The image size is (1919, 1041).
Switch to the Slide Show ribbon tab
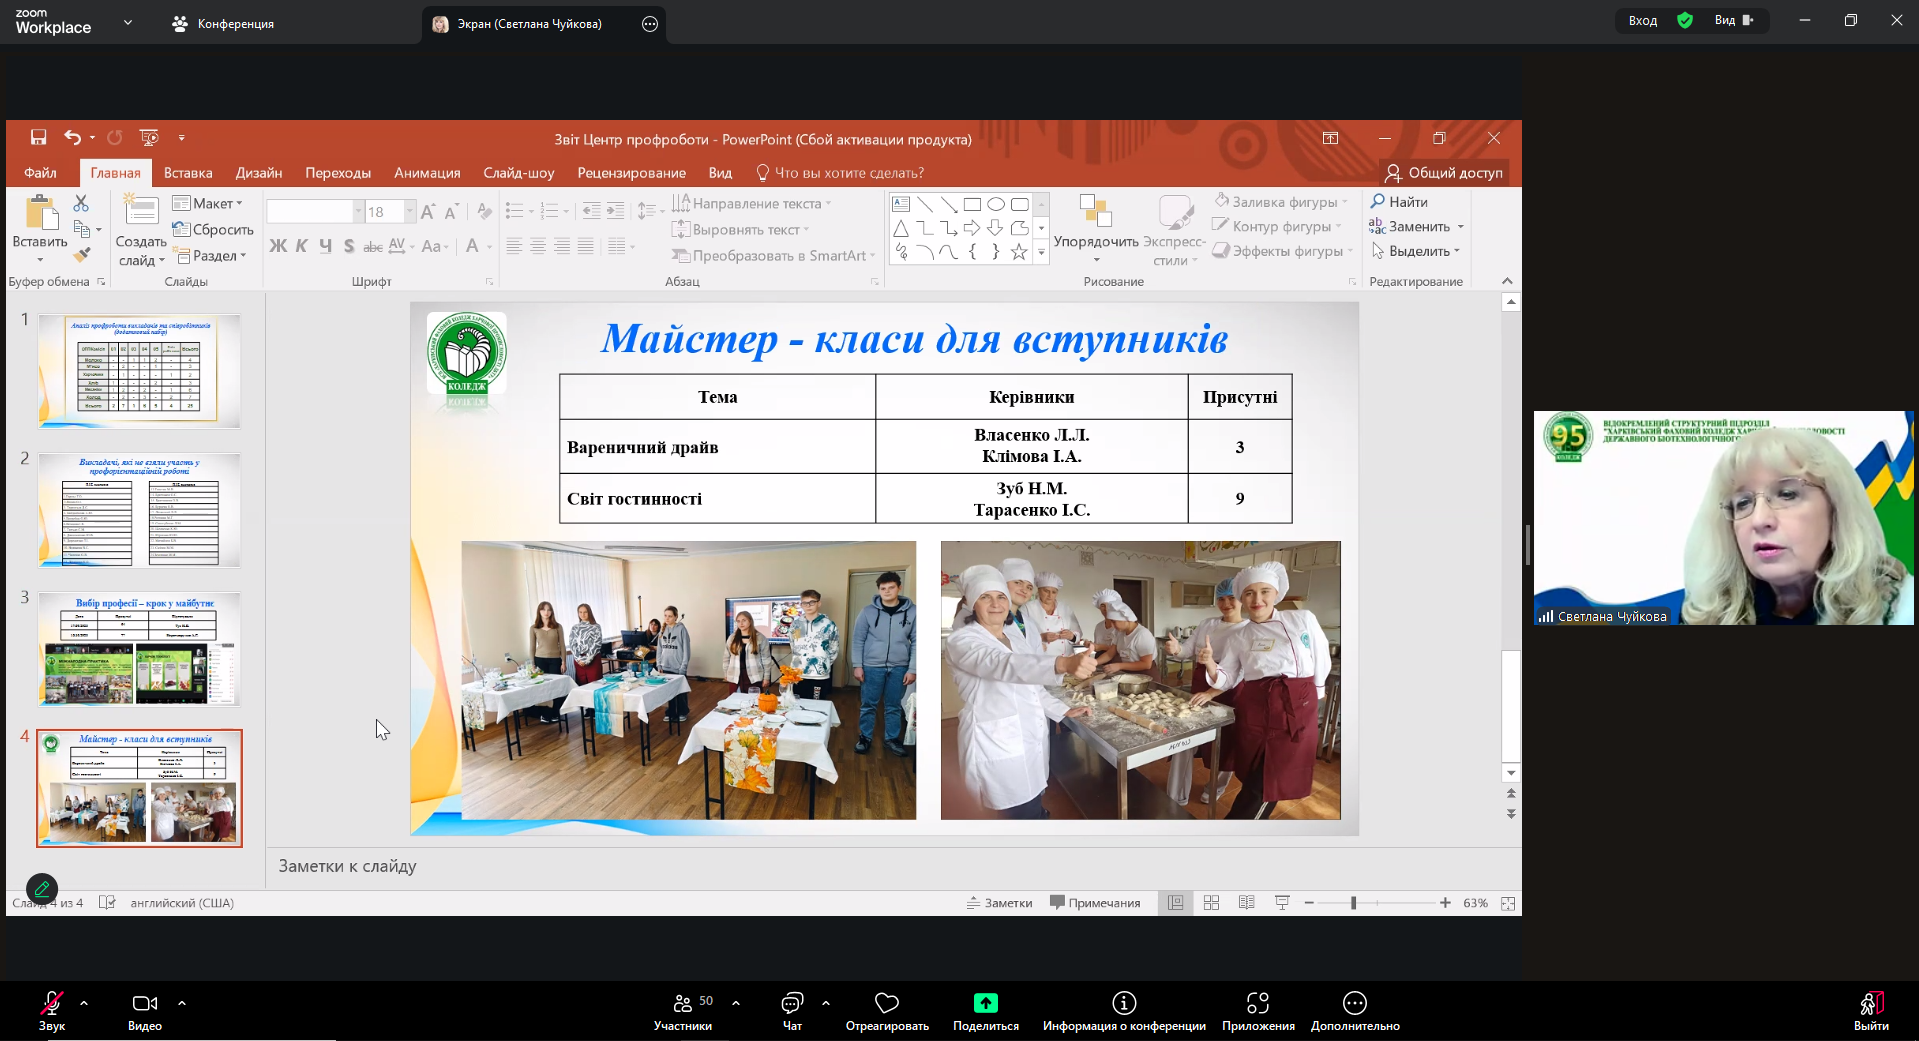(x=518, y=173)
